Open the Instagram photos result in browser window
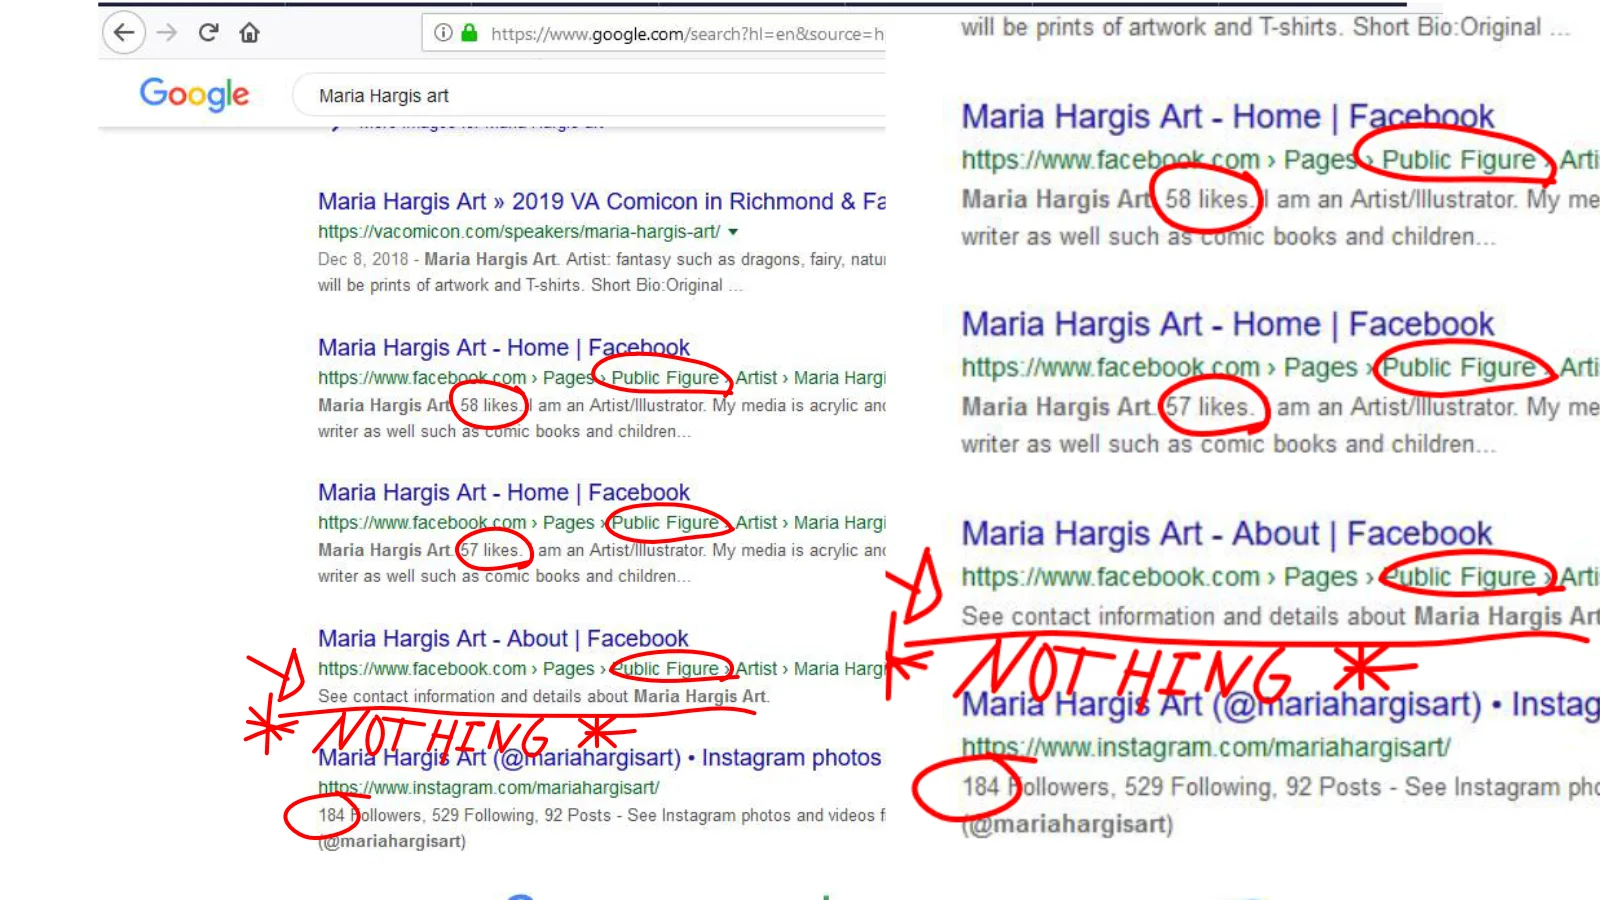The image size is (1600, 900). click(600, 757)
